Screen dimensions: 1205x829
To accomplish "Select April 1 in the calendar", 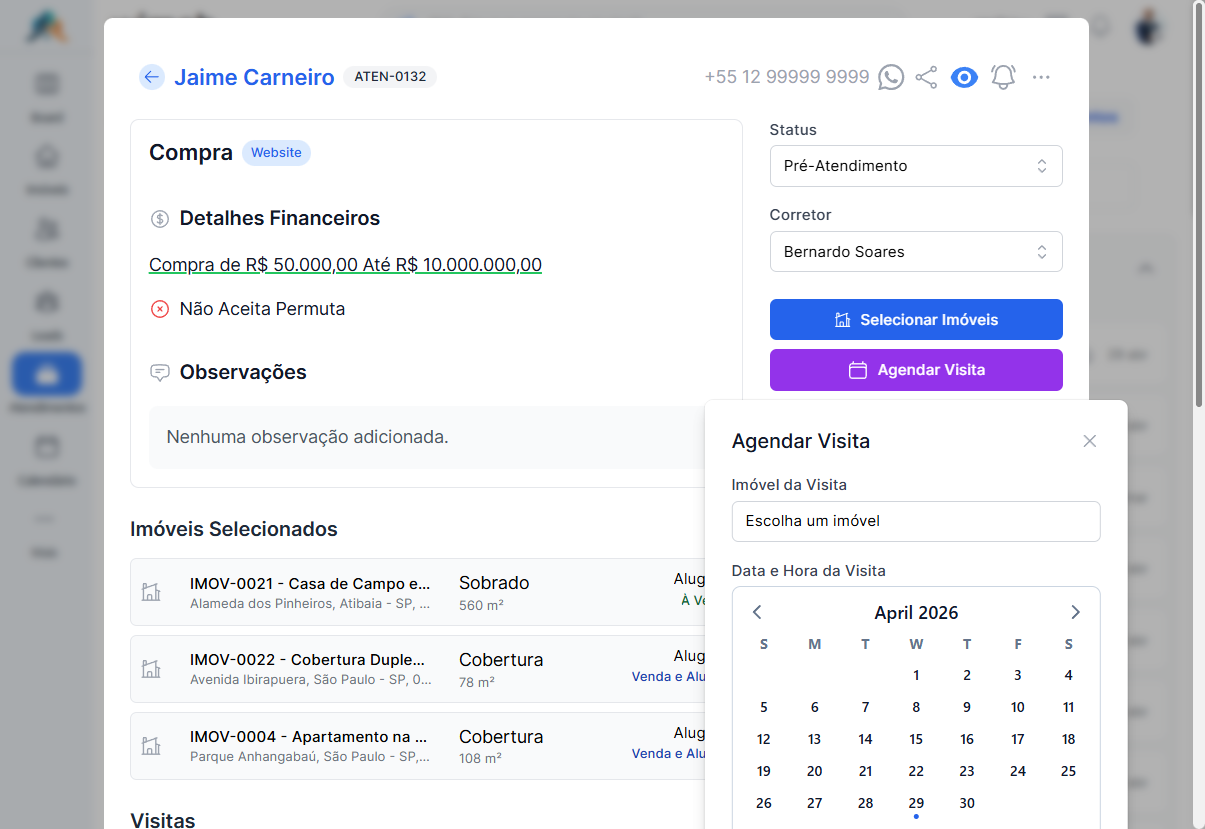I will (x=916, y=675).
